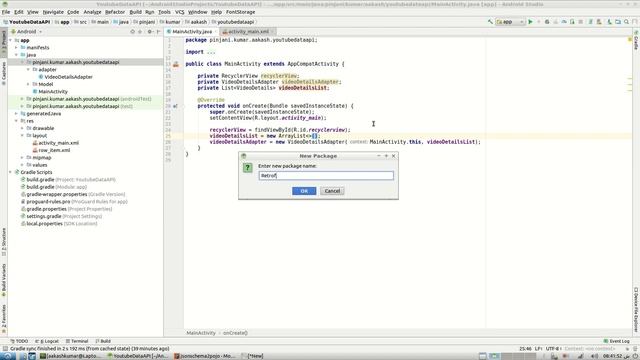Click the UTF-8 encoding in status bar

552,349
